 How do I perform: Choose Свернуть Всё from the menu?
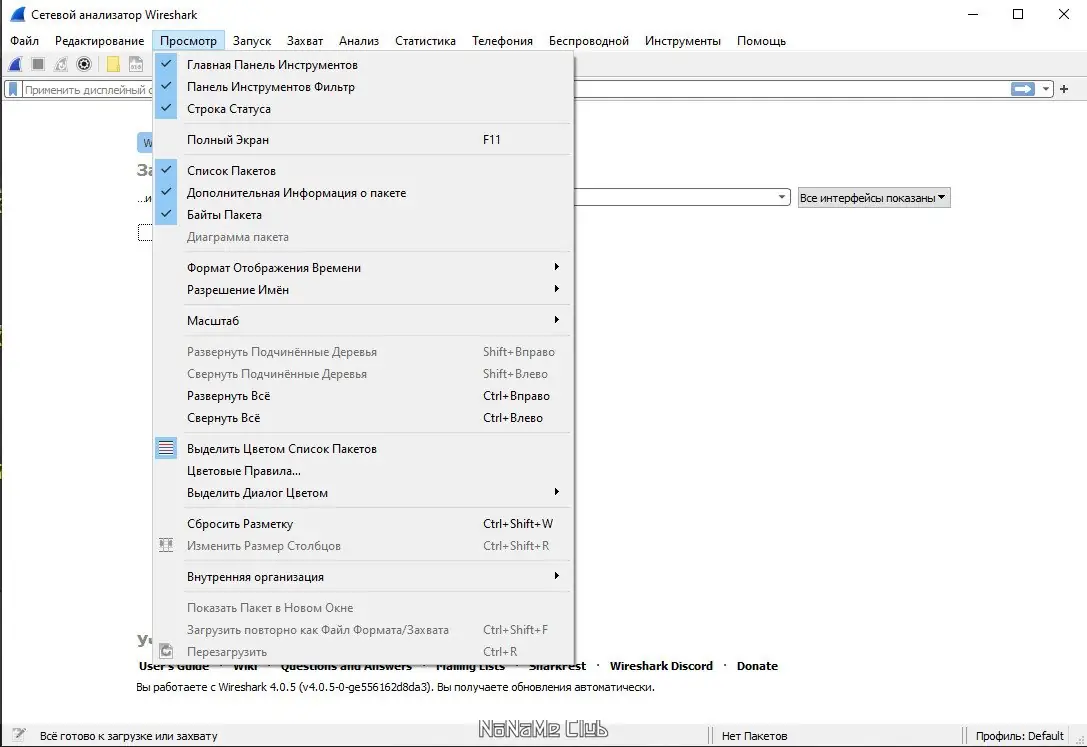pos(364,418)
